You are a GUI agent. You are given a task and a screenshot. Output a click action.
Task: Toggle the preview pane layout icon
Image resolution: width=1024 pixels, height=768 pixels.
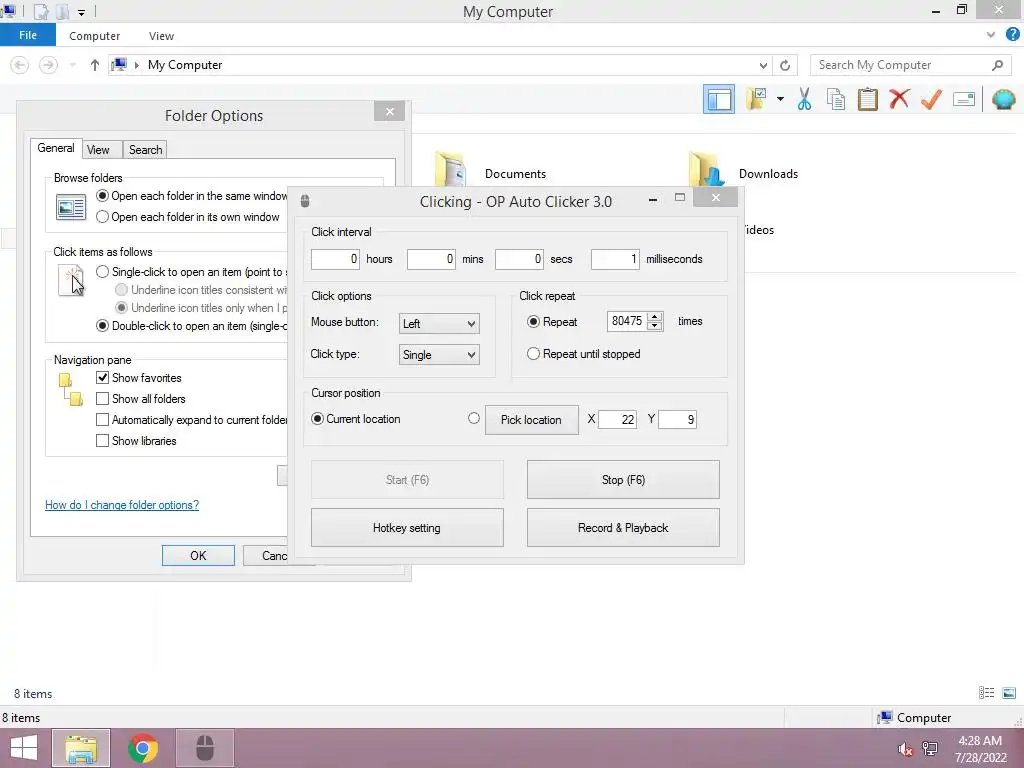coord(718,99)
